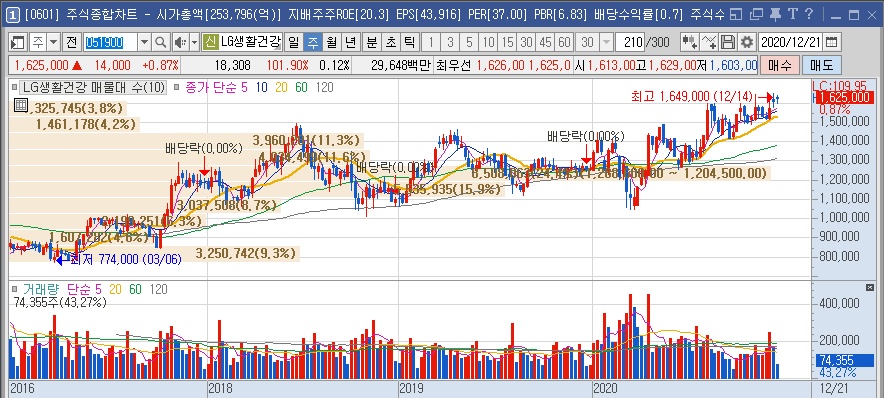The image size is (884, 398).
Task: Toggle the left side panel icon
Action: (x=18, y=42)
